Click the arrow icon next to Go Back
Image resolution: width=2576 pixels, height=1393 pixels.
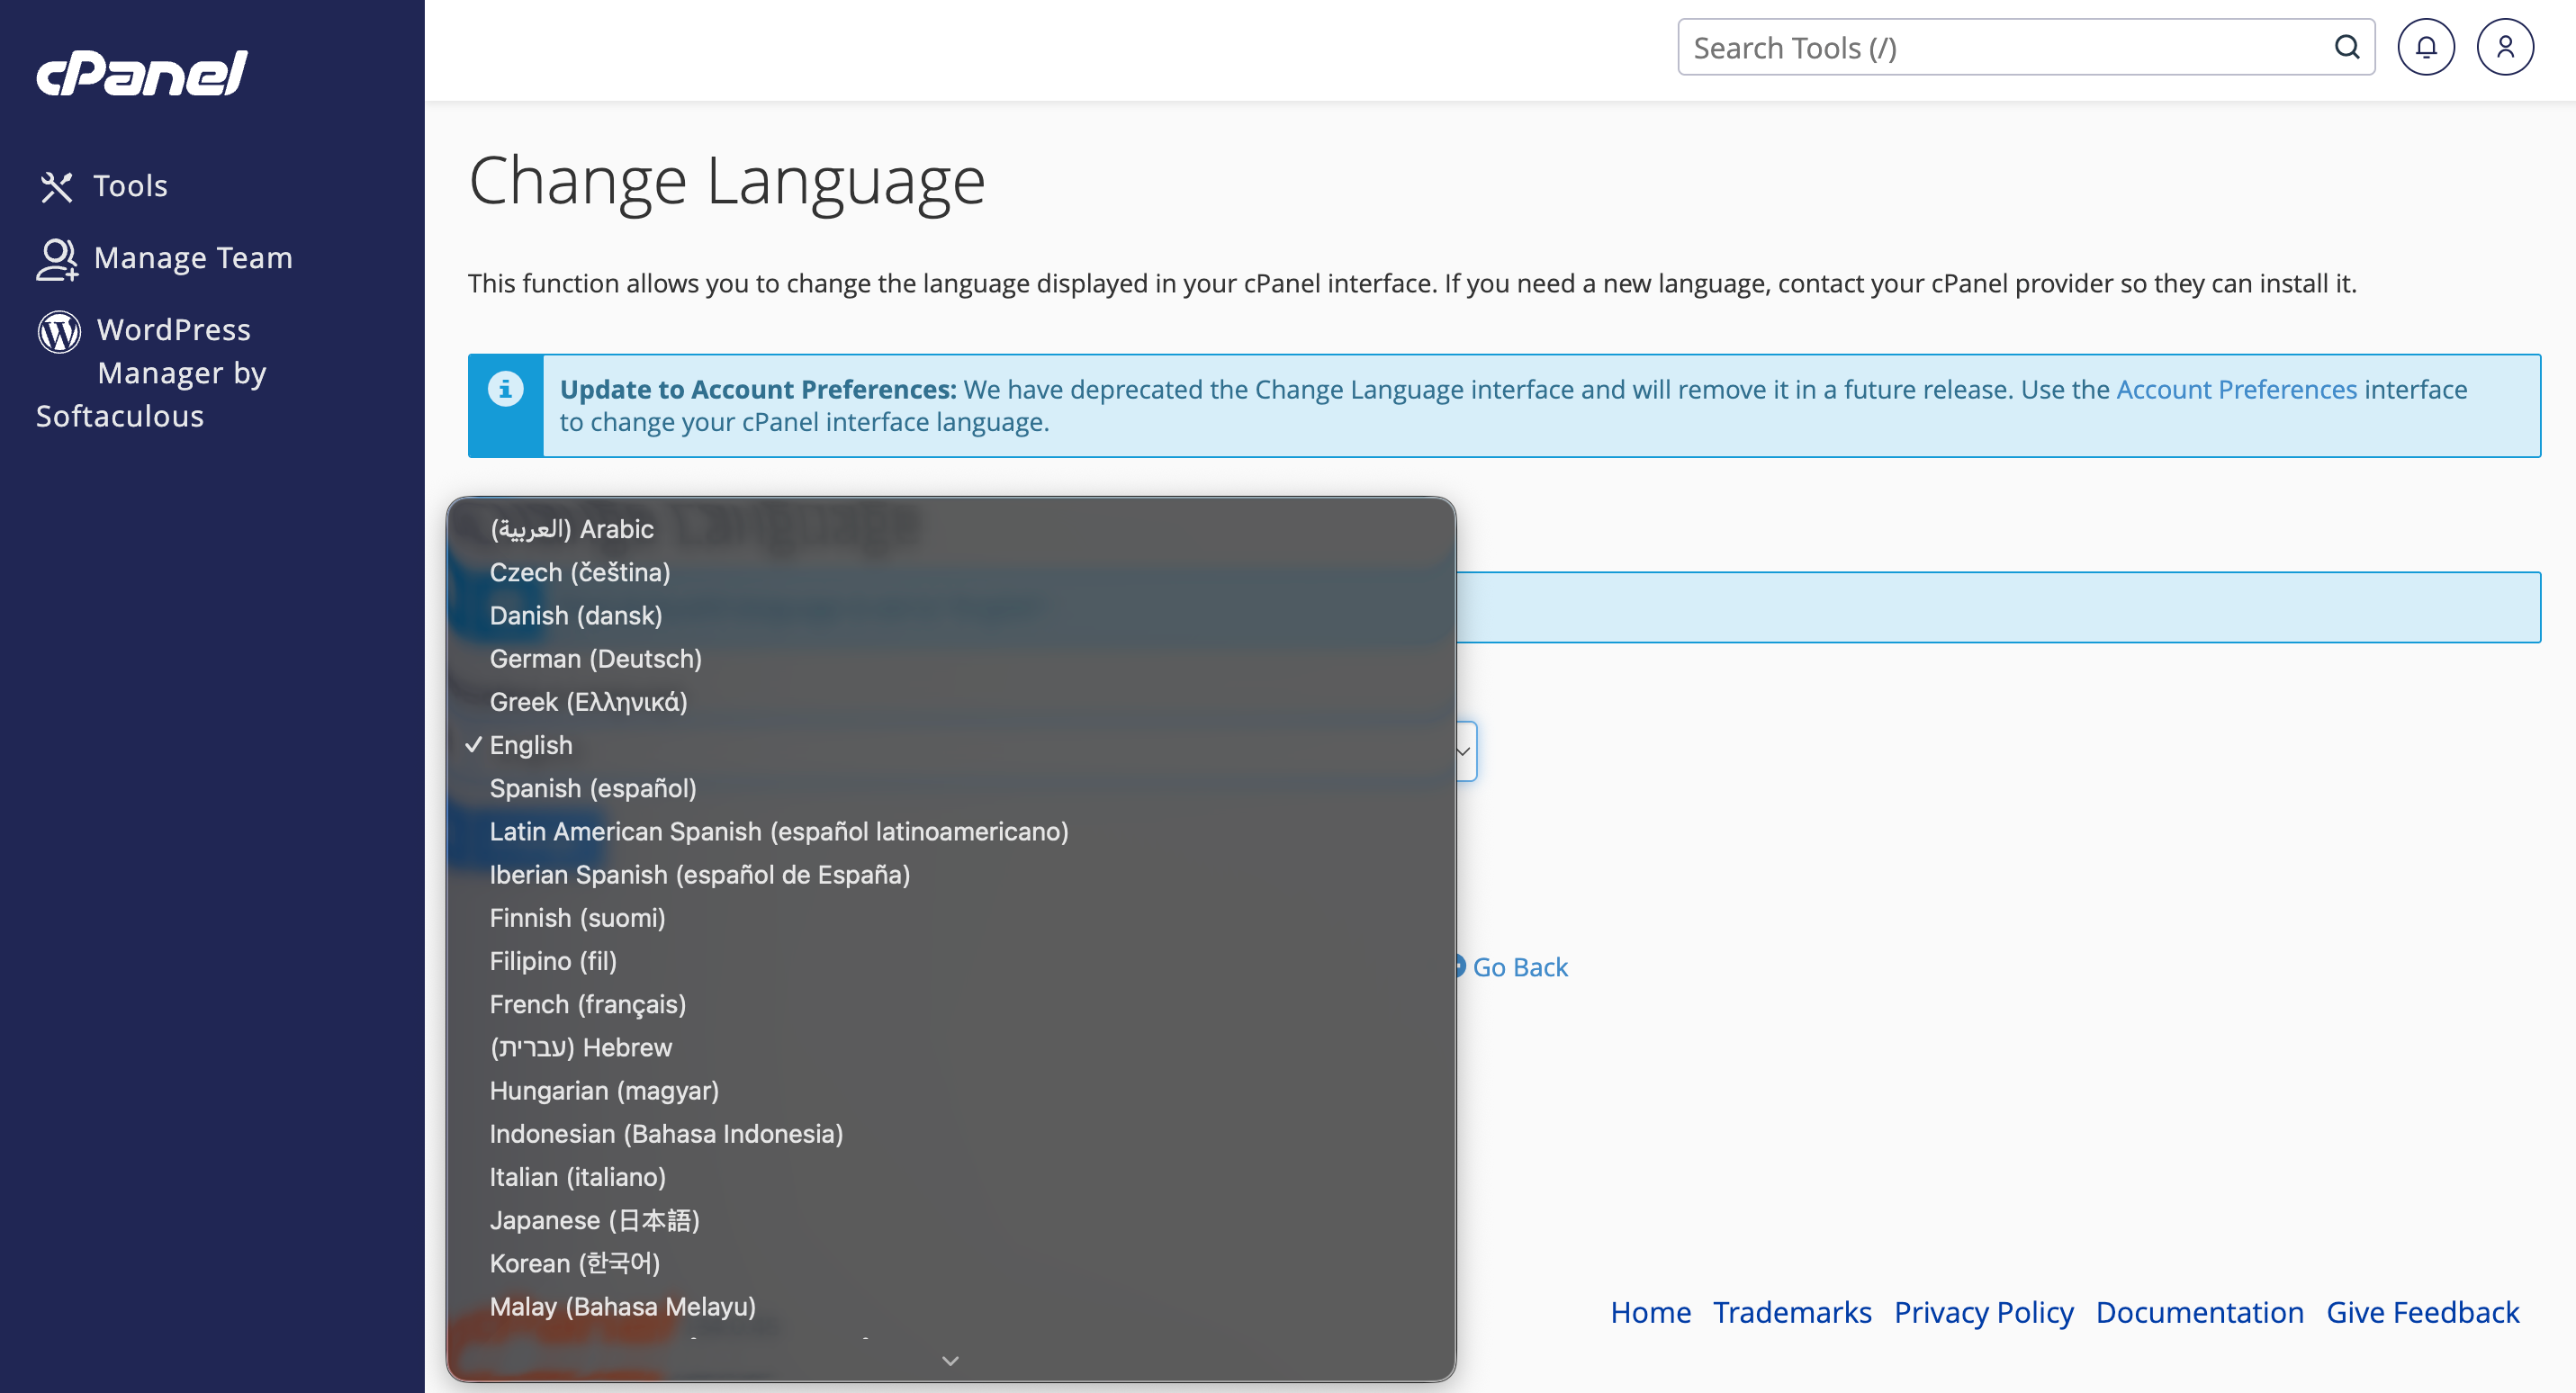pos(1460,967)
